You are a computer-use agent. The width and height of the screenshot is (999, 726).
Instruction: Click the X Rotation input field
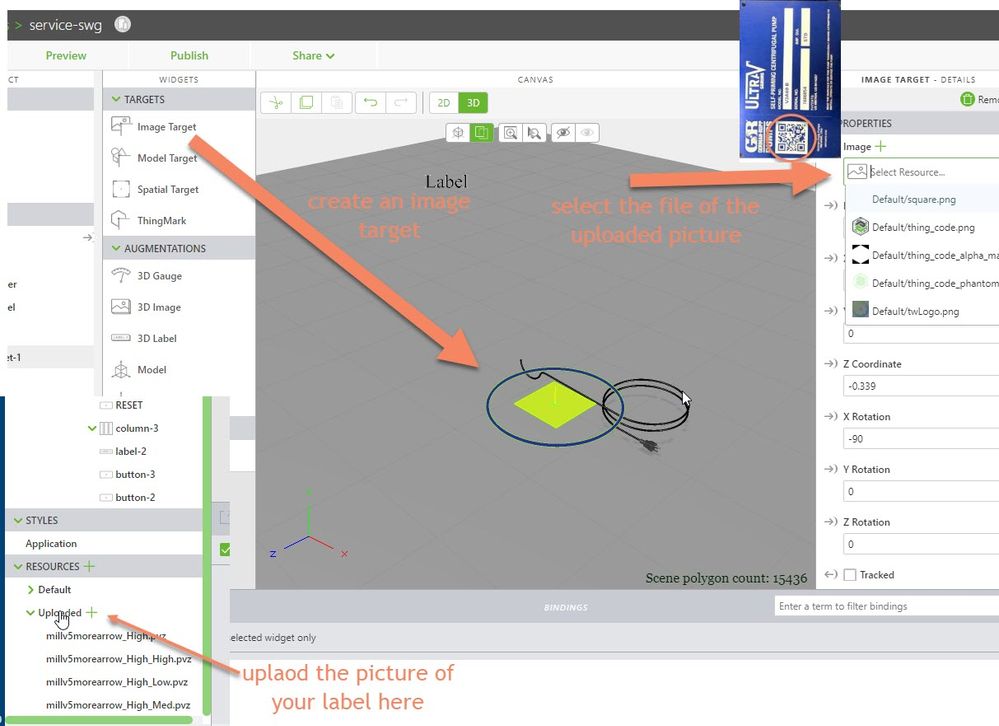coord(921,439)
